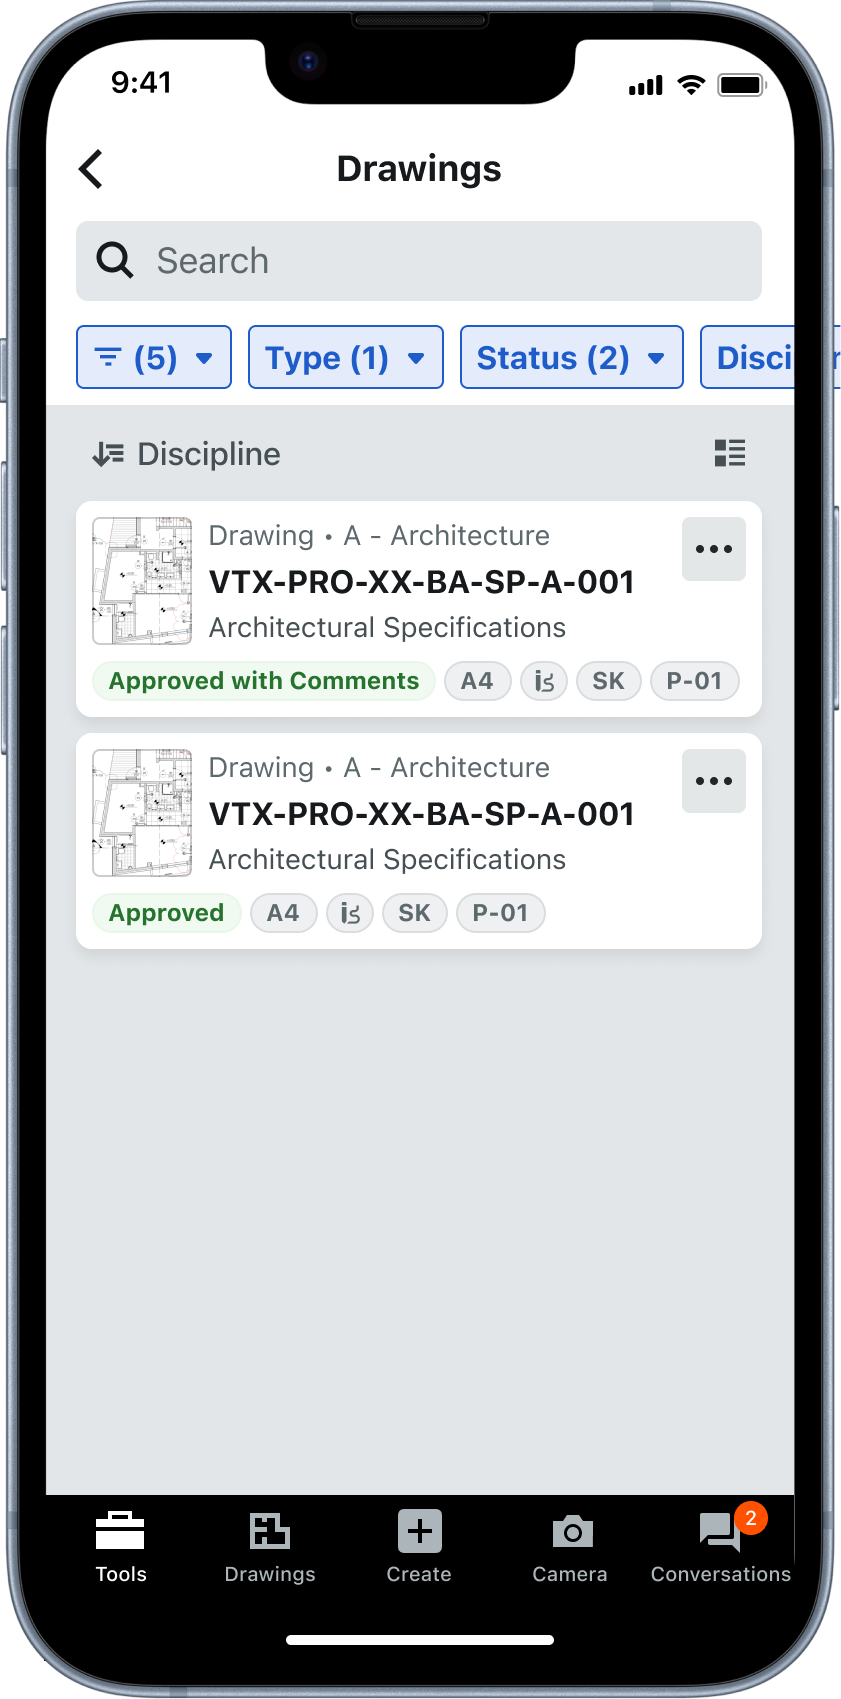The height and width of the screenshot is (1699, 841).
Task: Open the first drawing thumbnail
Action: (142, 581)
